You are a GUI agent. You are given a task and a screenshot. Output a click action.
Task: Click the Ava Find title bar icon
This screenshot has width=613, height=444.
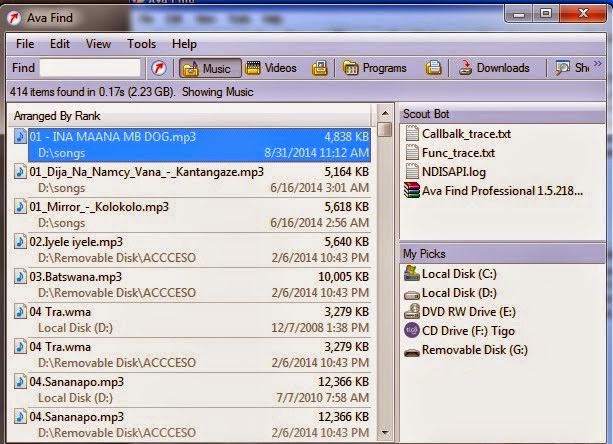click(14, 18)
